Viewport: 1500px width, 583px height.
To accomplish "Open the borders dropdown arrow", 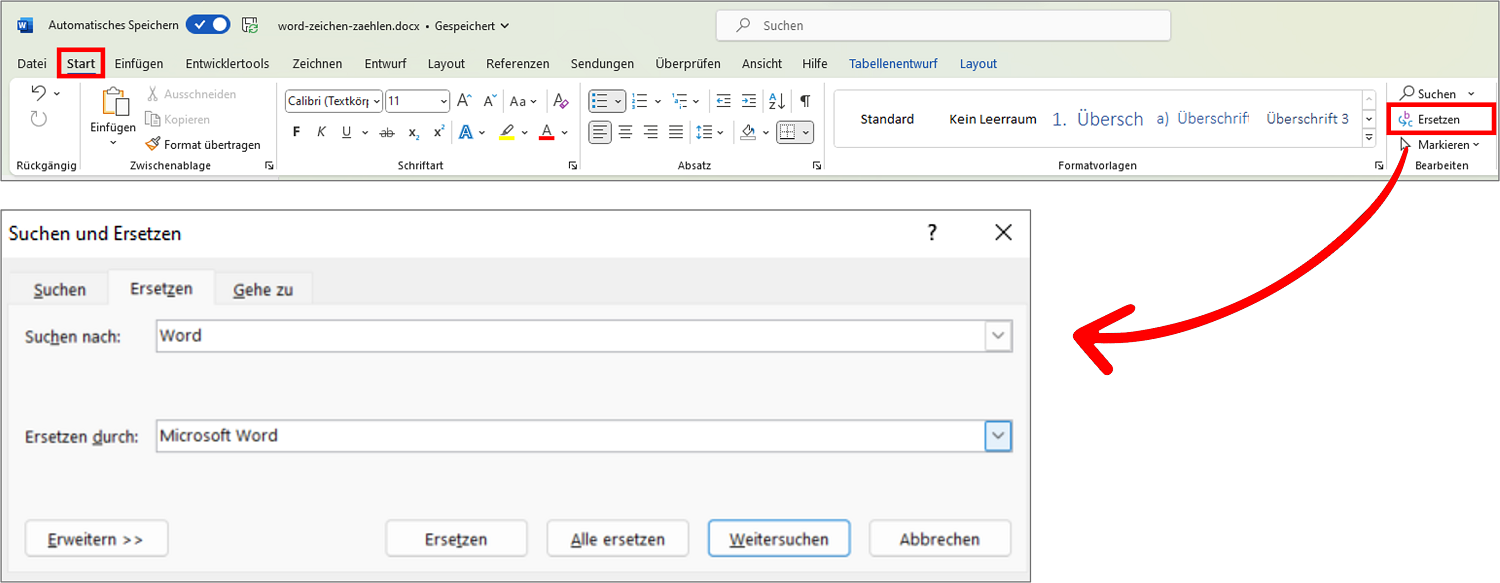I will [x=806, y=132].
